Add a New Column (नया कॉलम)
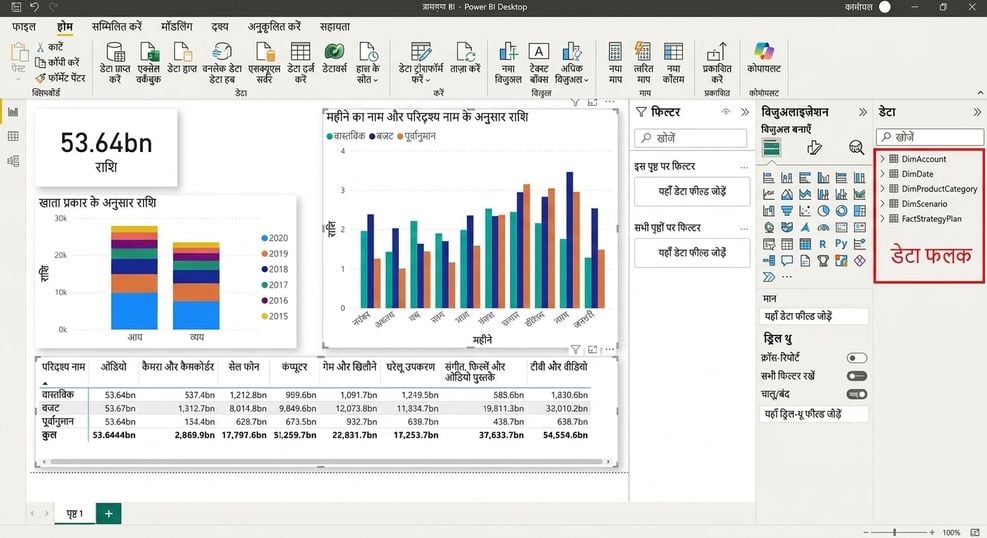Viewport: 987px width, 538px height. [x=673, y=62]
